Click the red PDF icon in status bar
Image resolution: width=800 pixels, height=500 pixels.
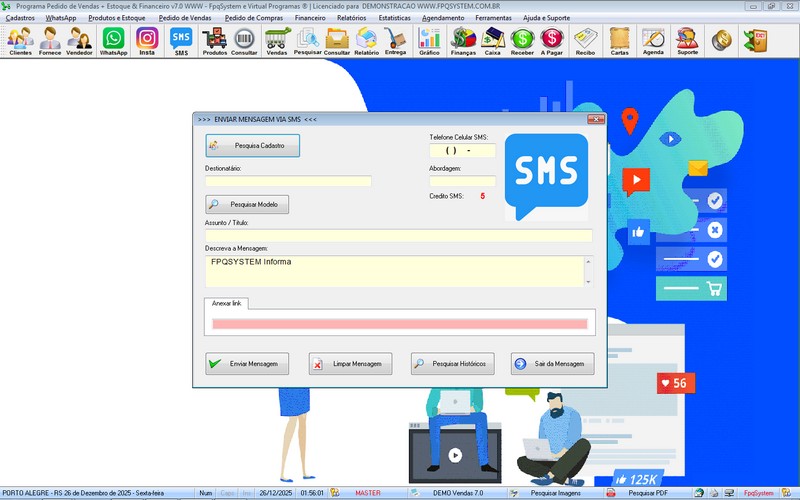(610, 493)
